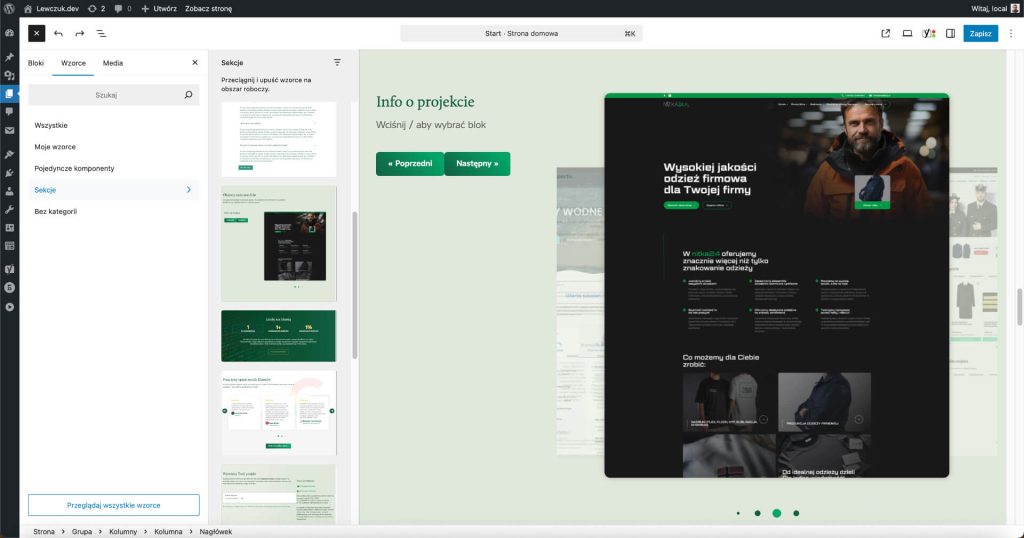Open the Tools wrench icon in the admin sidebar
This screenshot has width=1024, height=538.
pos(9,210)
